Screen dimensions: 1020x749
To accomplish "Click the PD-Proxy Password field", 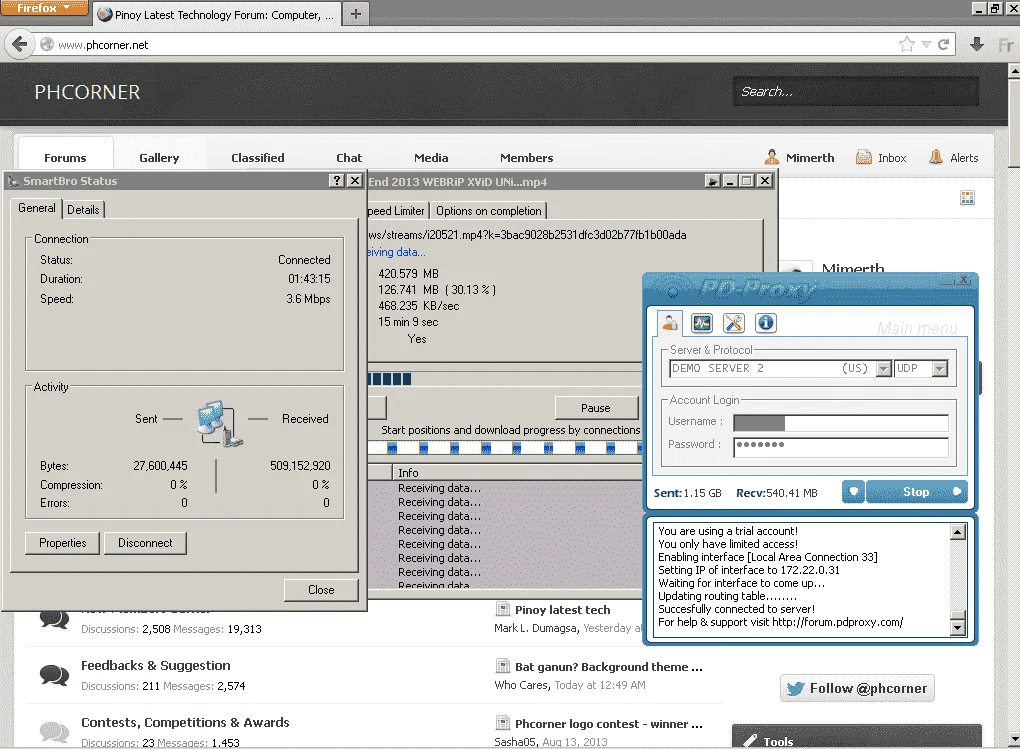I will (x=840, y=446).
